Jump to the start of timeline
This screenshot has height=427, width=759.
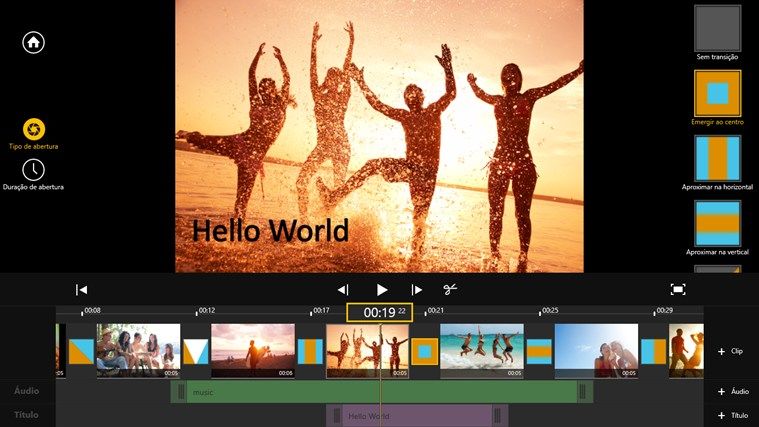coord(81,290)
